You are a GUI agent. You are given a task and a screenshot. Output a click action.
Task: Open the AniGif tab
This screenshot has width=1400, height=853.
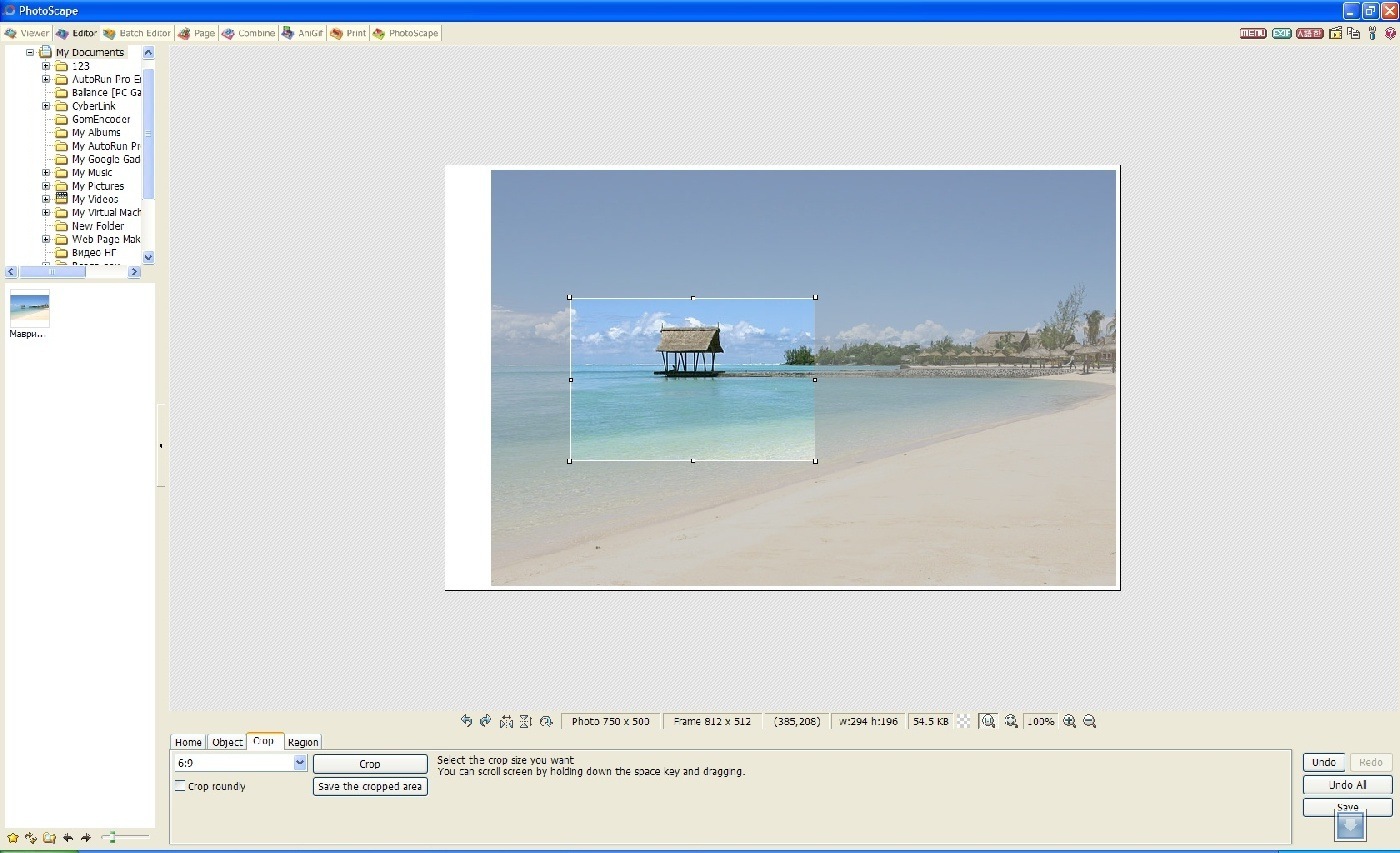coord(303,33)
